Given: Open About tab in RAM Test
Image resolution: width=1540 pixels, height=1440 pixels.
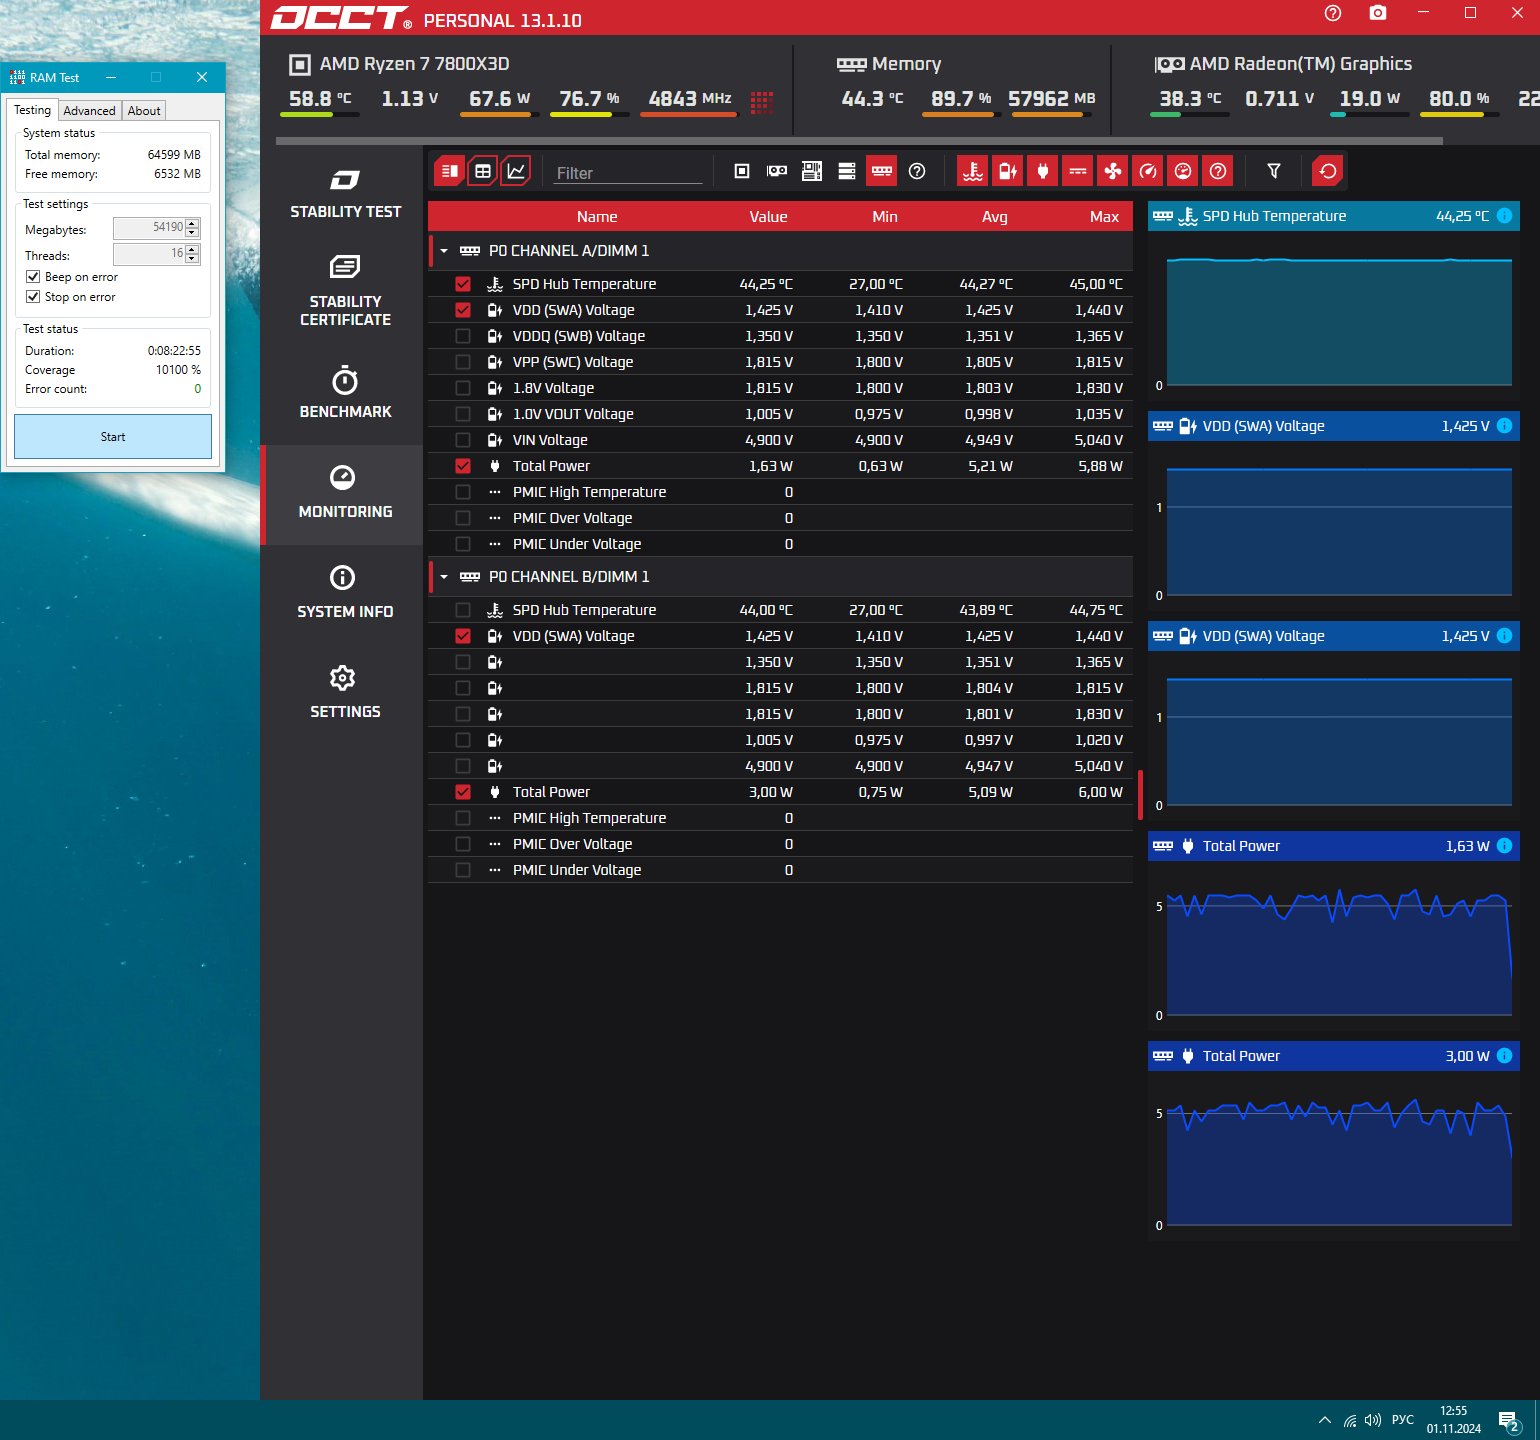Looking at the screenshot, I should tap(144, 111).
